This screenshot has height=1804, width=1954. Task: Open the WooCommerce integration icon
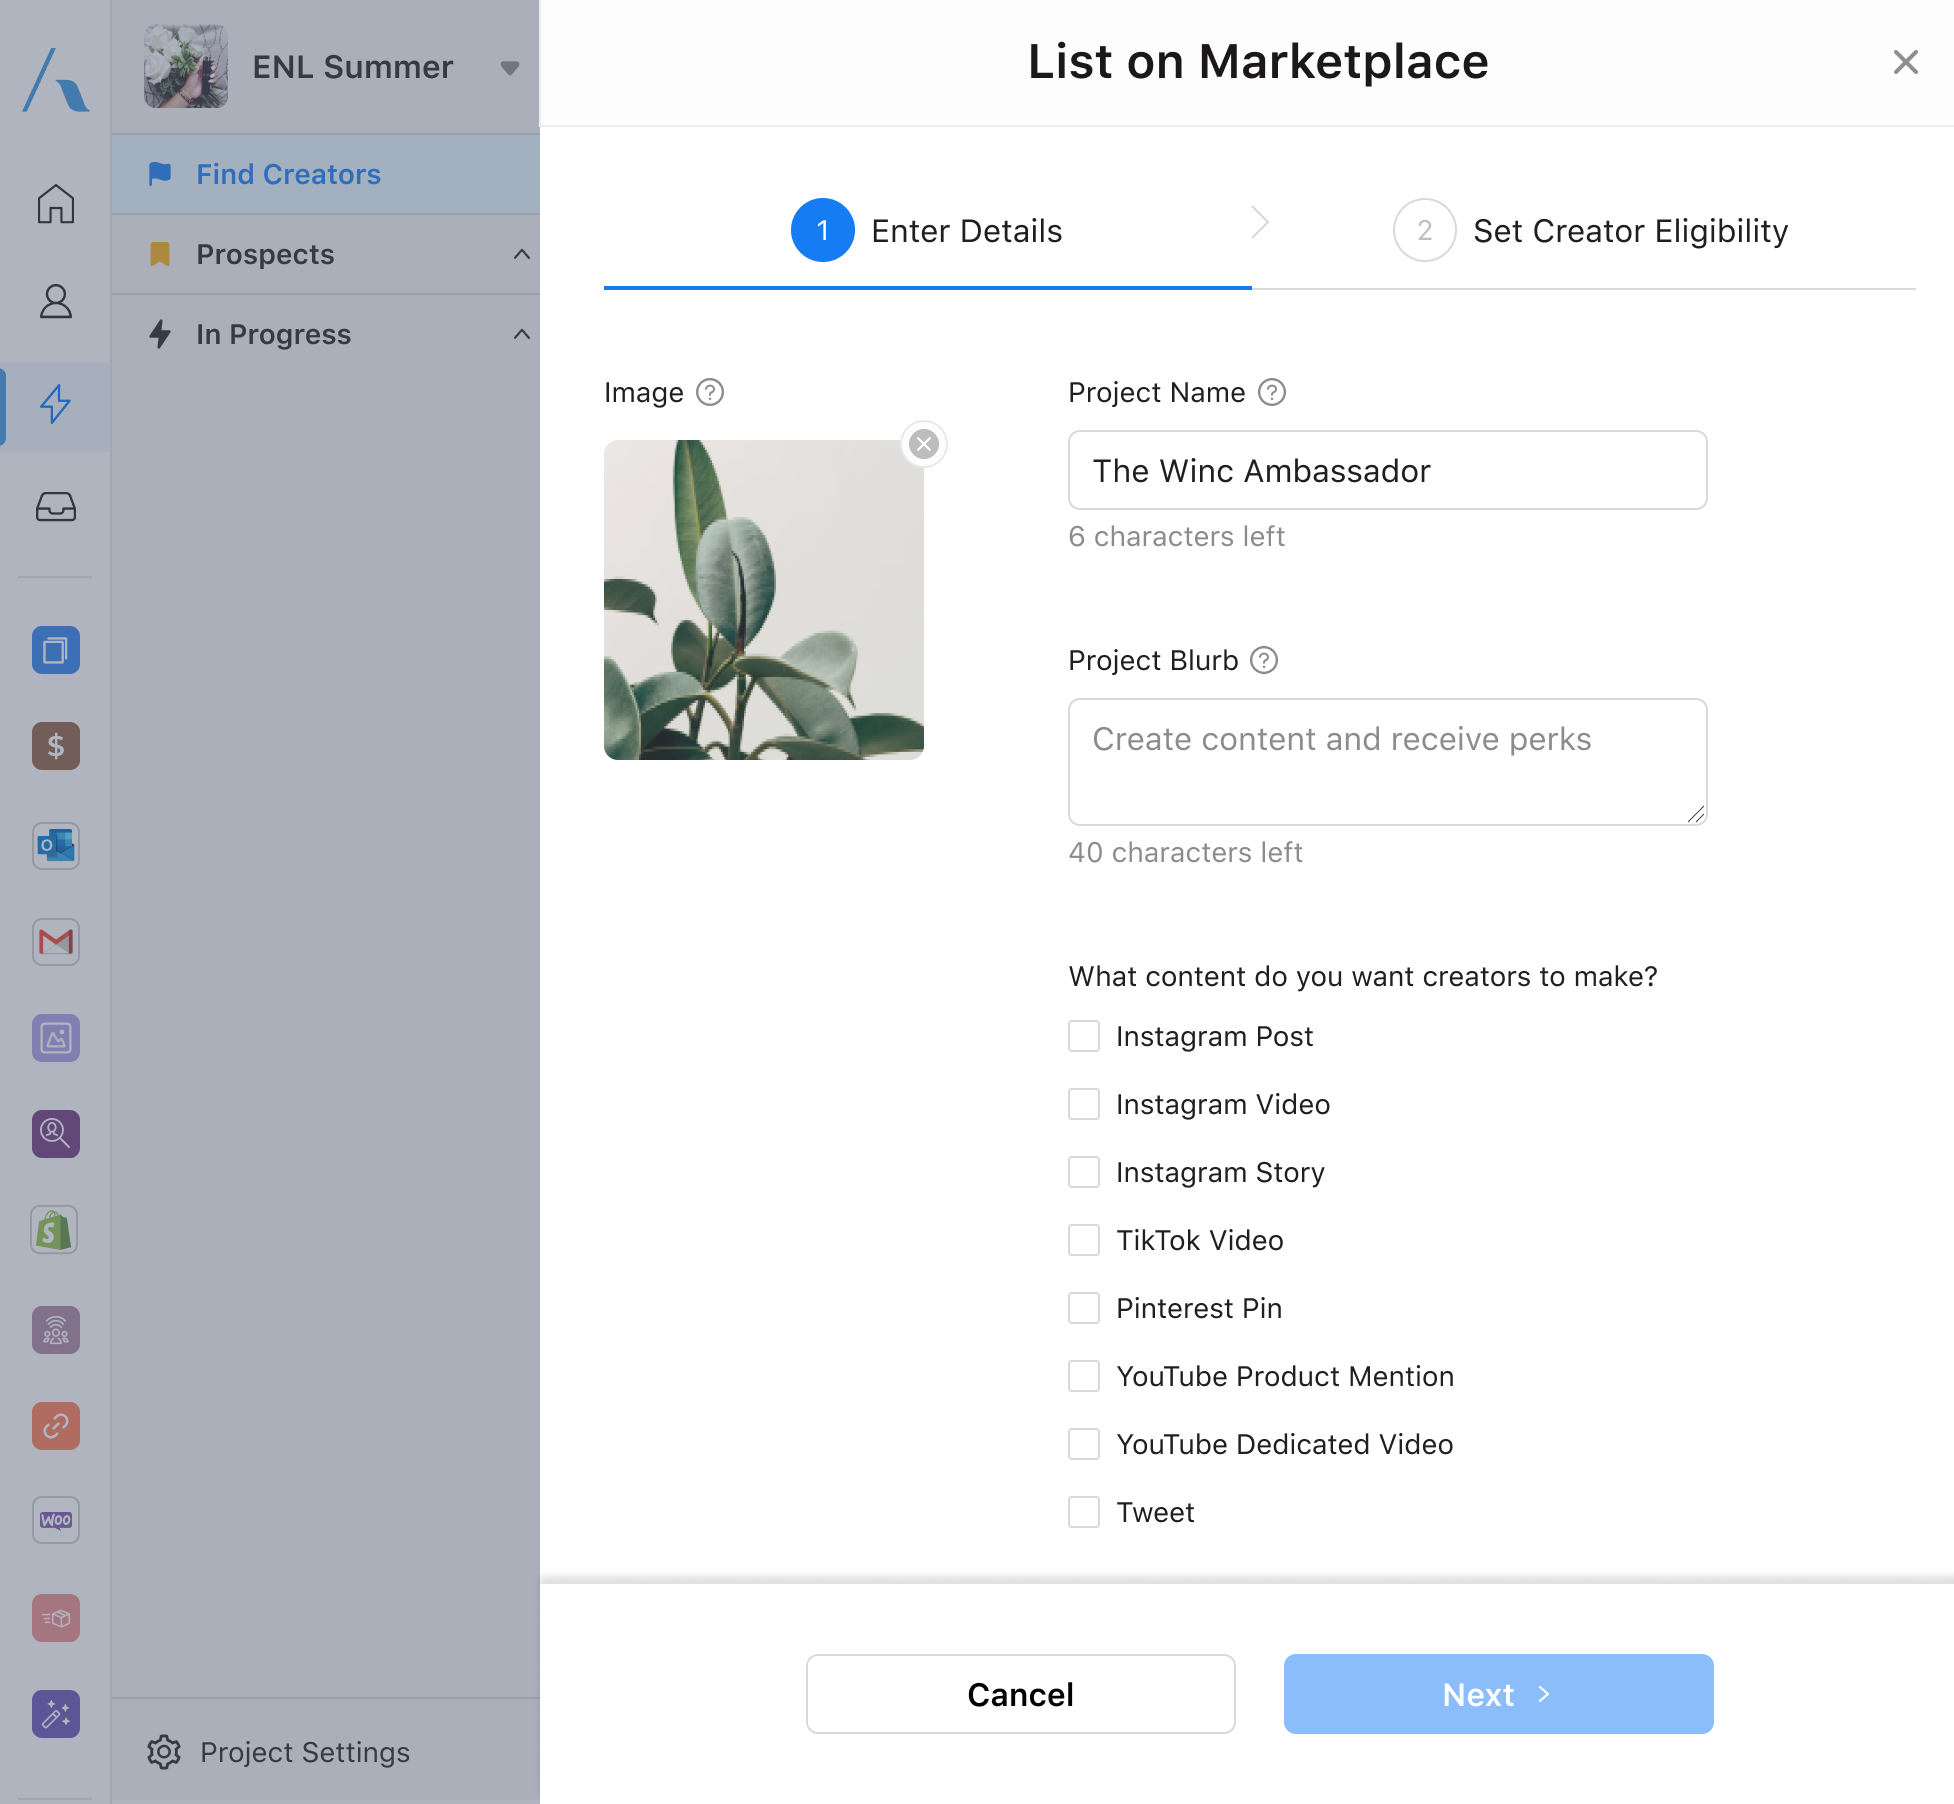(x=56, y=1520)
